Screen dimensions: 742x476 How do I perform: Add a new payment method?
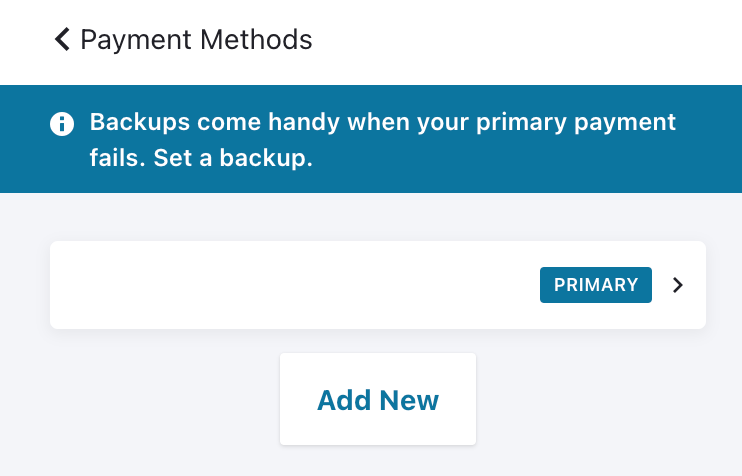tap(377, 400)
